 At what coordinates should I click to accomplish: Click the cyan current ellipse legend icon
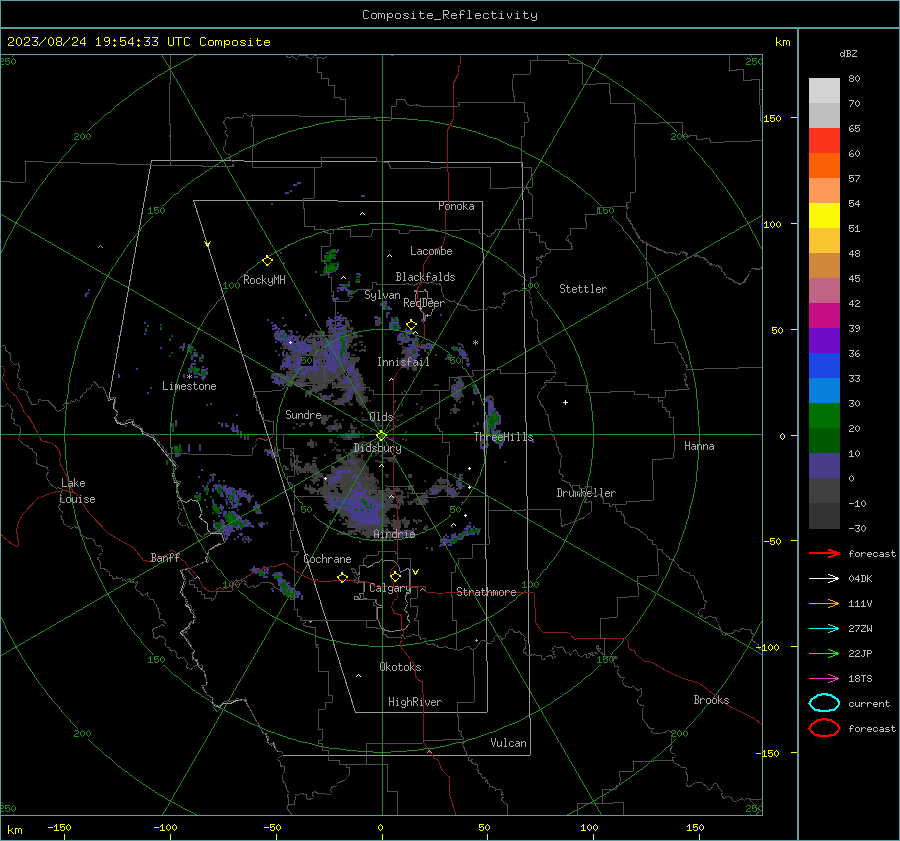pyautogui.click(x=824, y=703)
